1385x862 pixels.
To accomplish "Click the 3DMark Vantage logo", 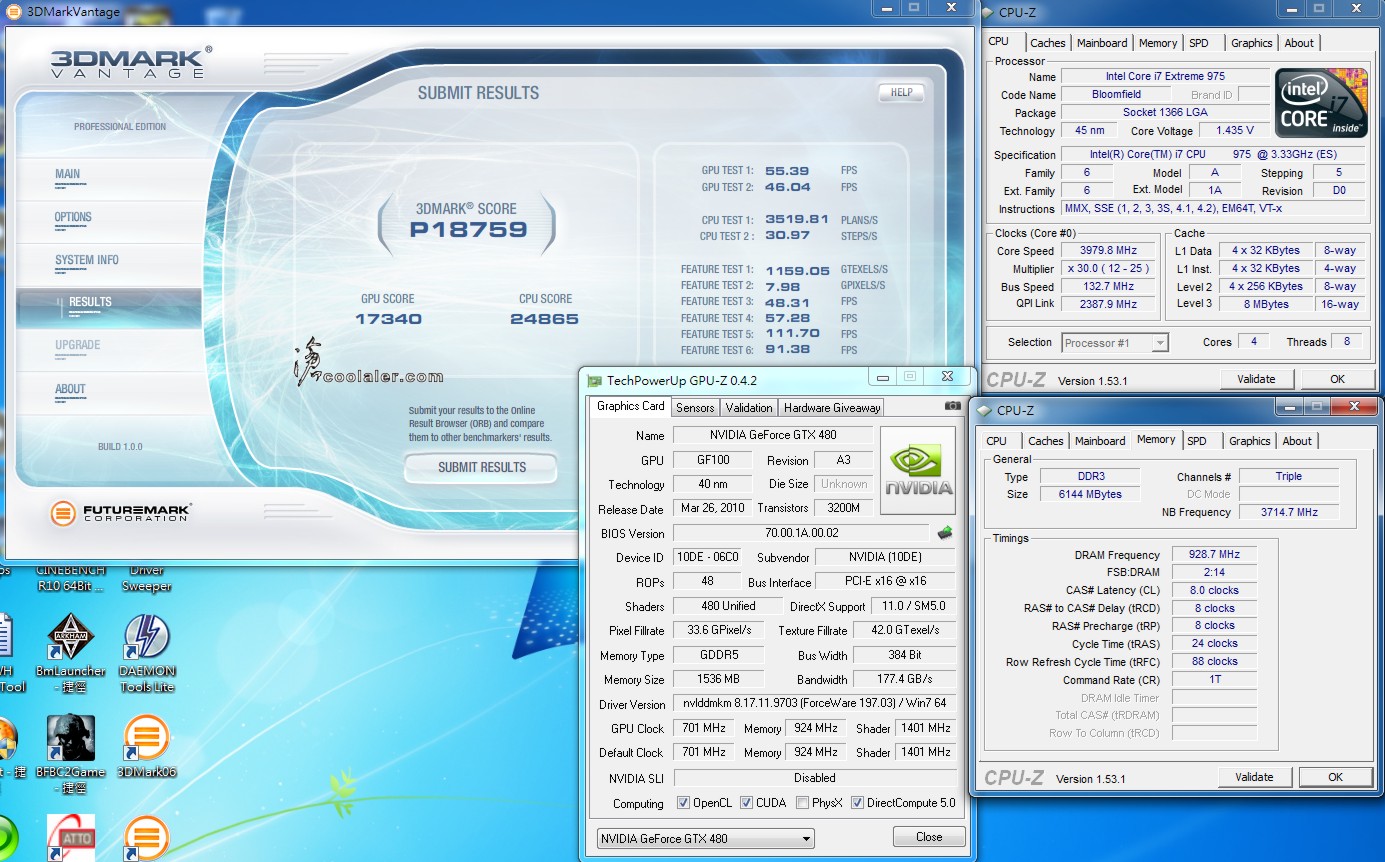I will [130, 62].
